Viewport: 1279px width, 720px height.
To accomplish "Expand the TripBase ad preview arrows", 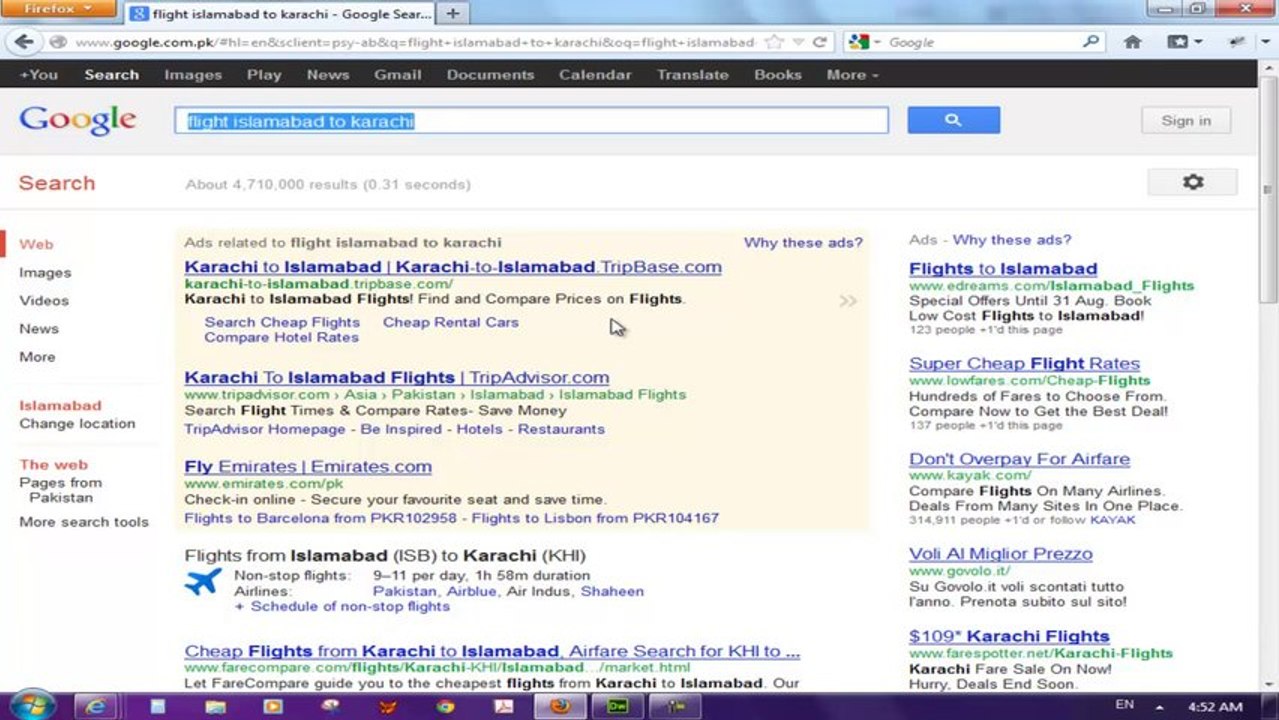I will click(x=848, y=300).
